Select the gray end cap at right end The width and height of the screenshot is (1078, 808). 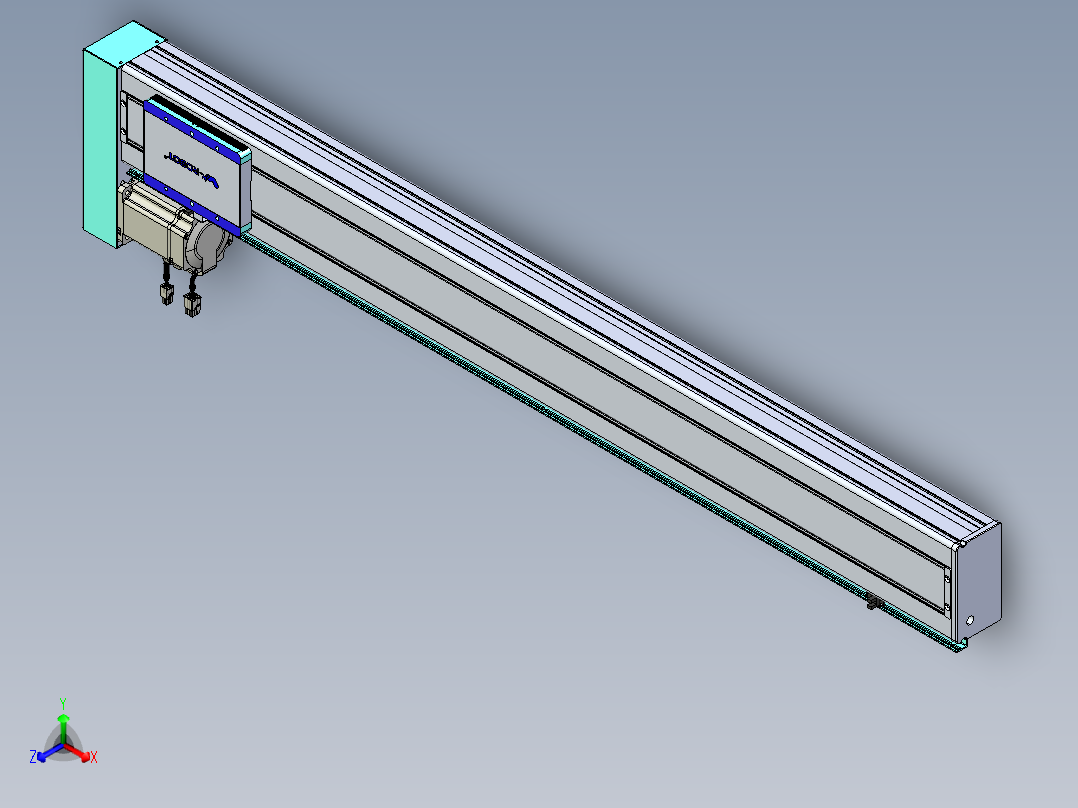click(979, 584)
